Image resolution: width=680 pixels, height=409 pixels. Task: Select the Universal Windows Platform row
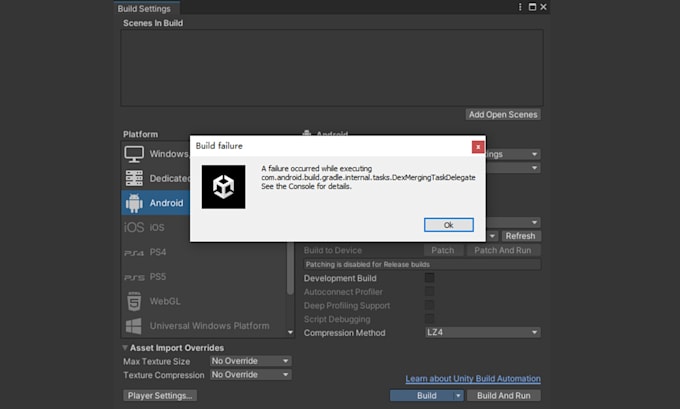tap(204, 326)
